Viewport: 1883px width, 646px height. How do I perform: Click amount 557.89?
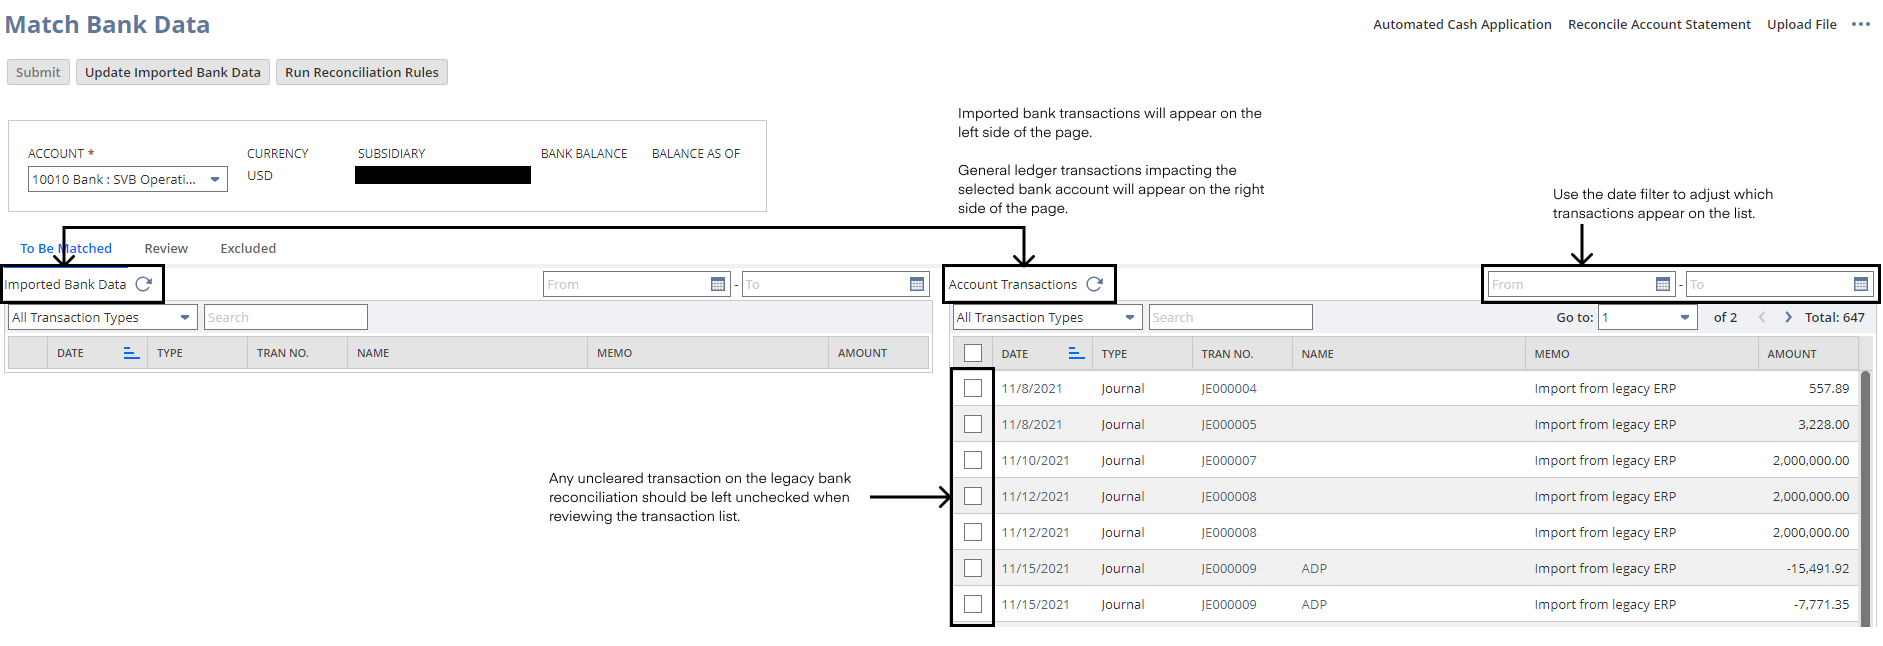coord(1828,388)
